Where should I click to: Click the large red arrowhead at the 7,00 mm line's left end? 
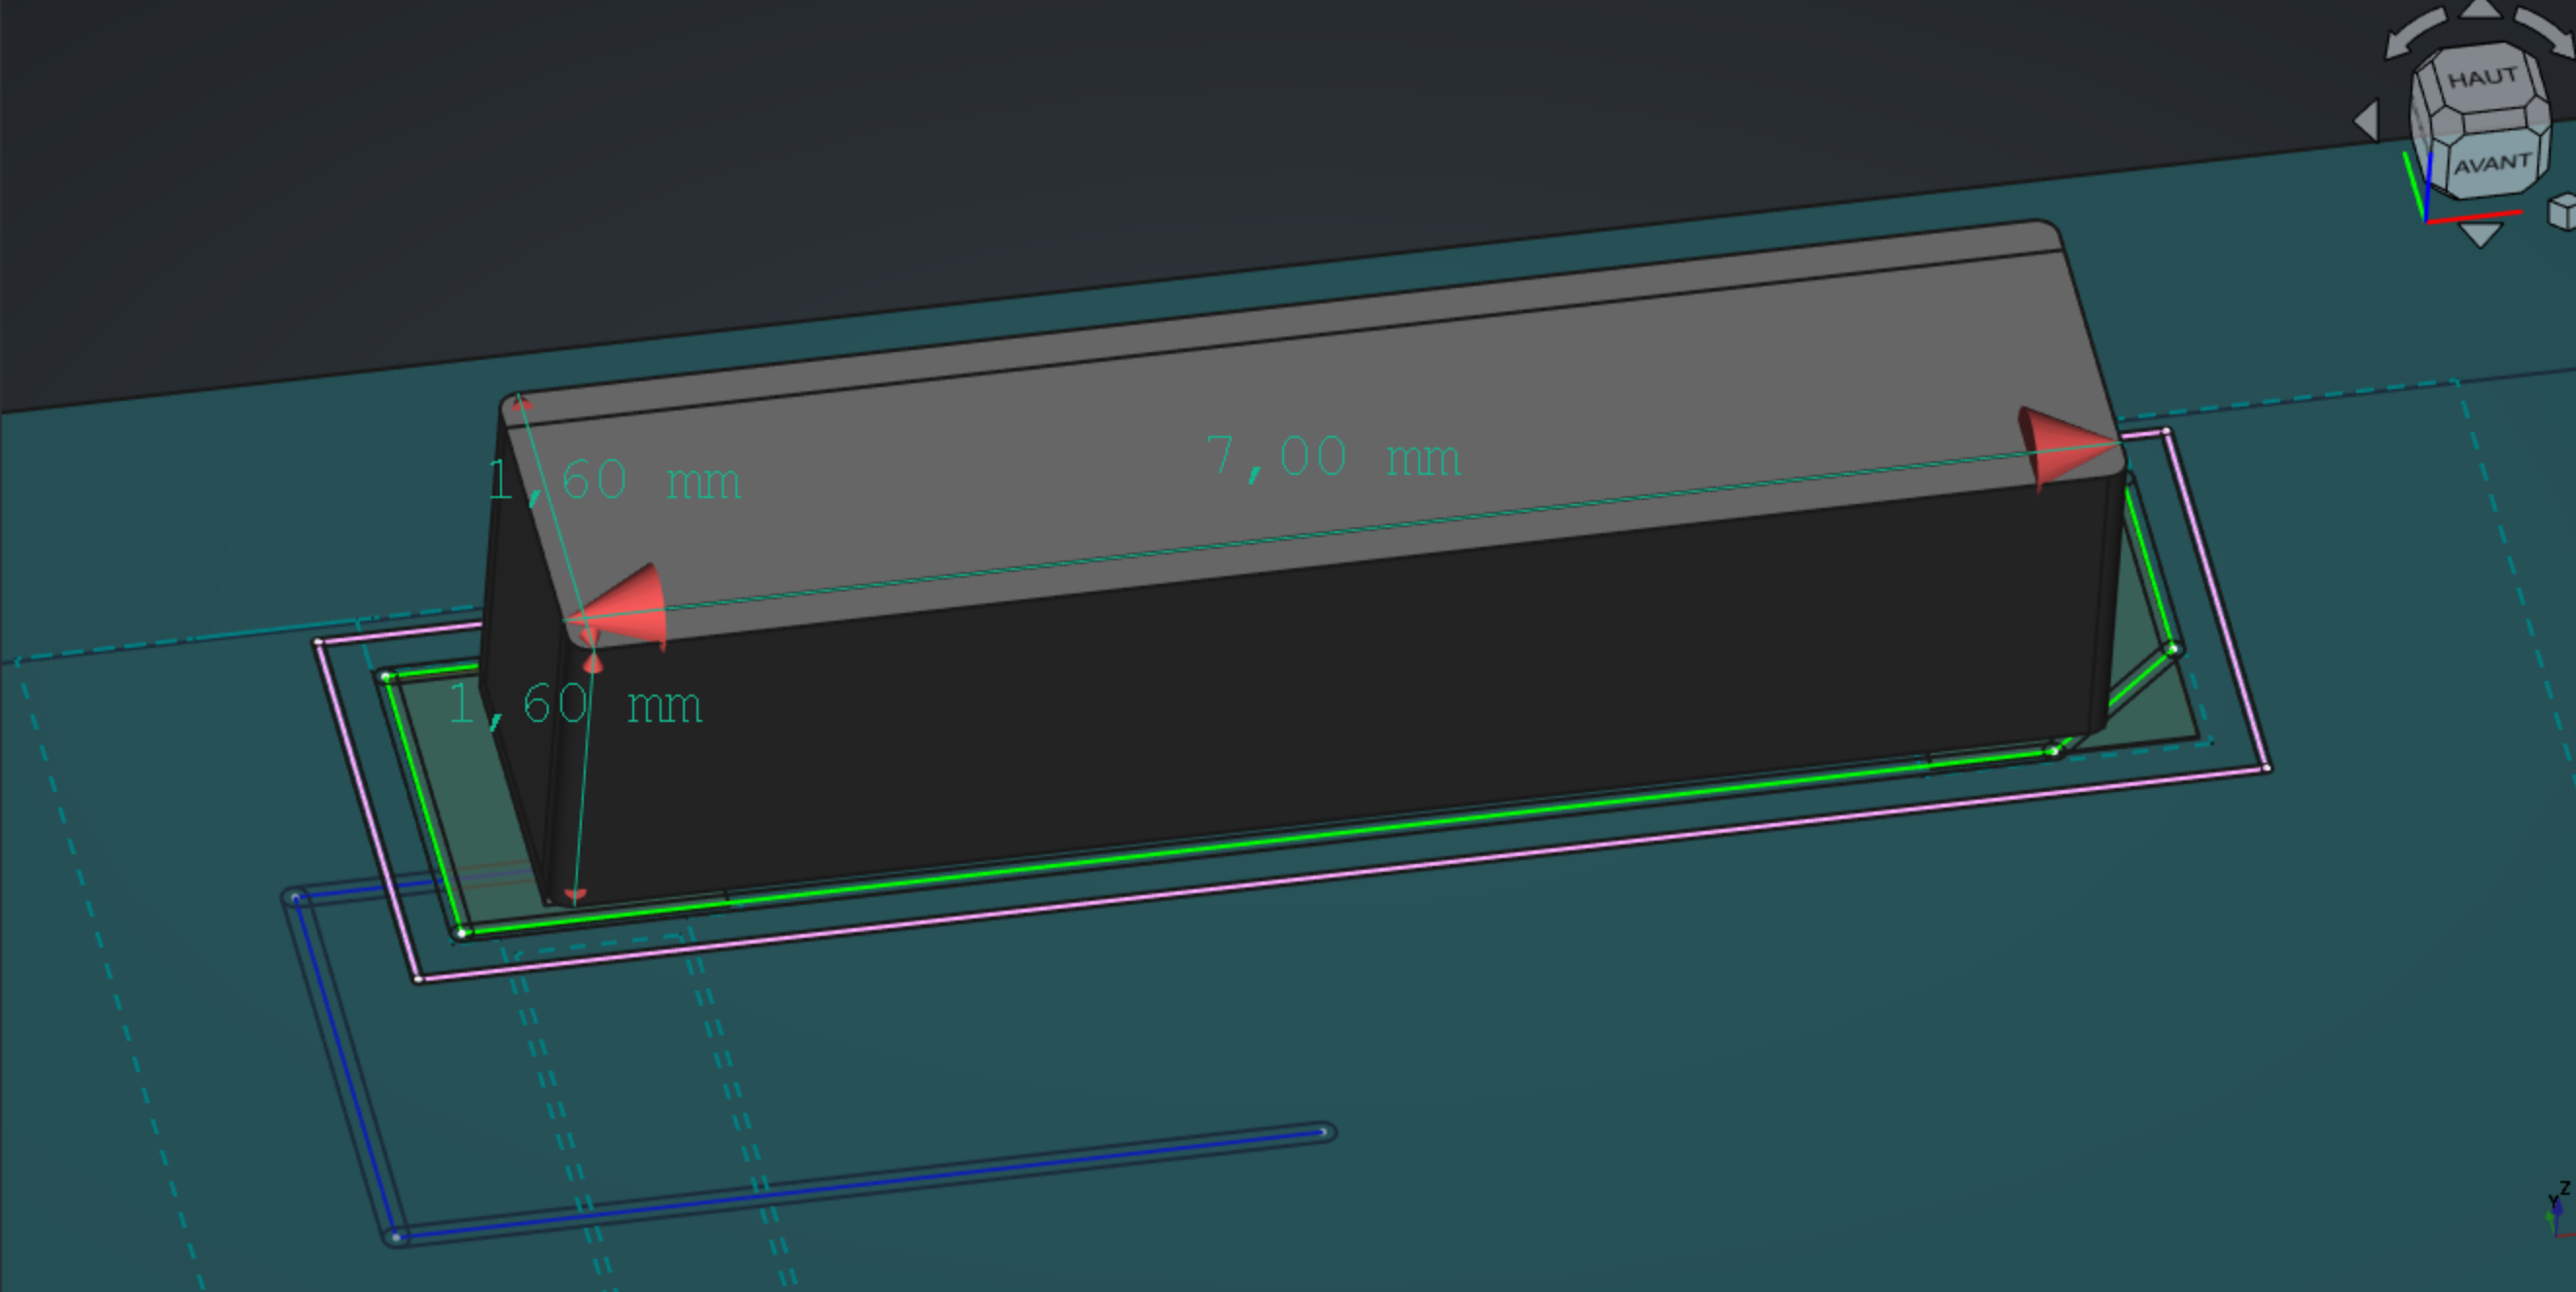(620, 607)
